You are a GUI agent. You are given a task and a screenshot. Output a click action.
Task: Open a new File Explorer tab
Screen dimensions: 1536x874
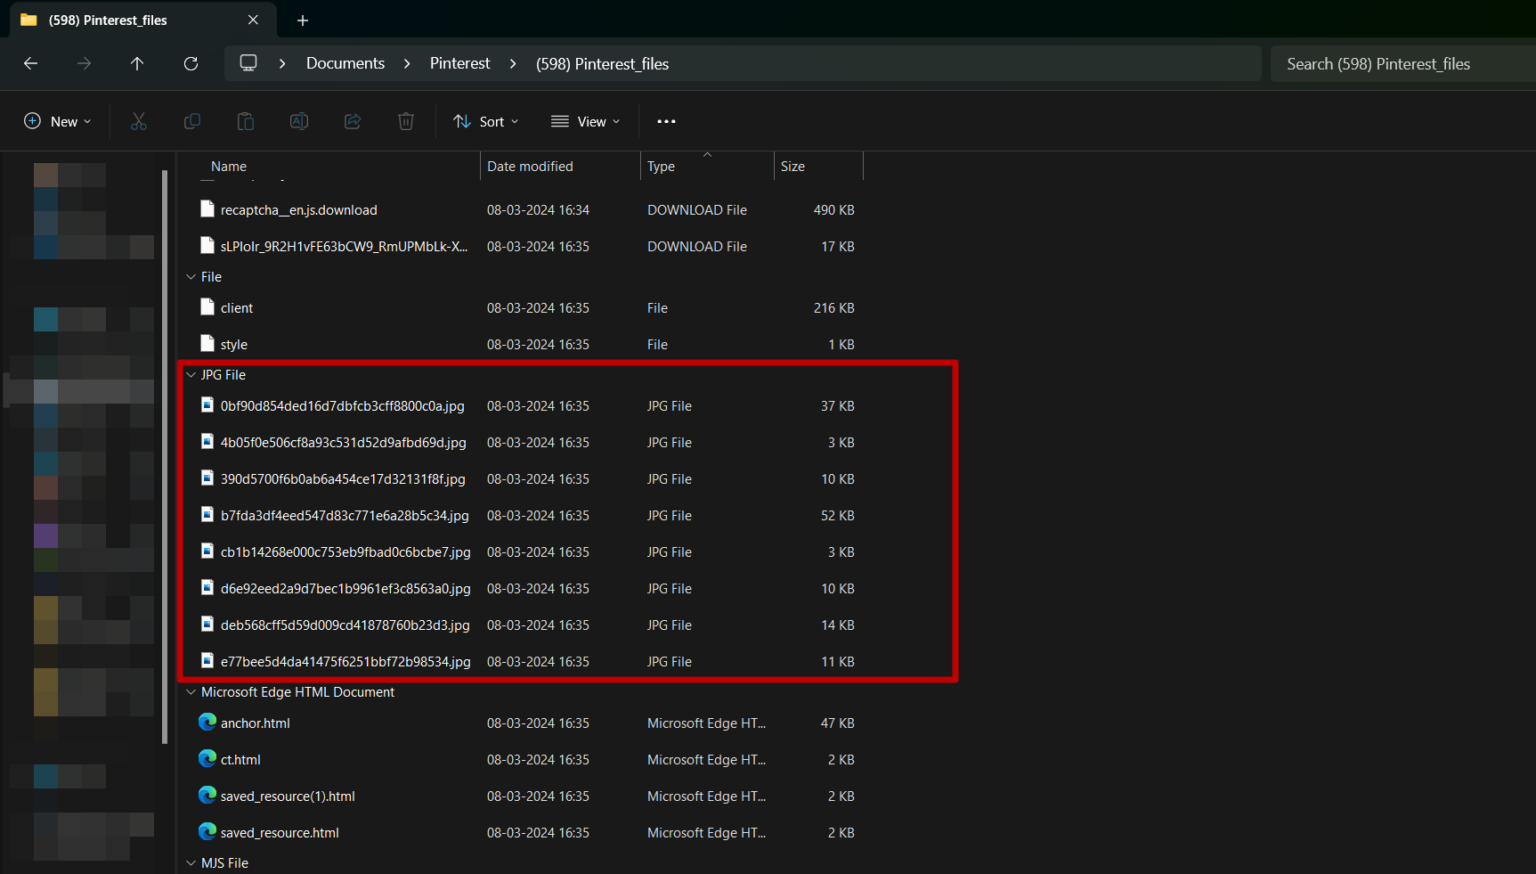click(x=302, y=20)
